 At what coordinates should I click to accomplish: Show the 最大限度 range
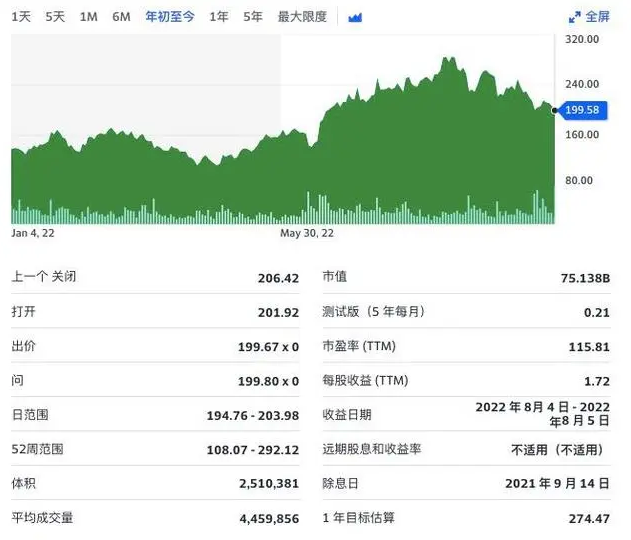pos(302,17)
